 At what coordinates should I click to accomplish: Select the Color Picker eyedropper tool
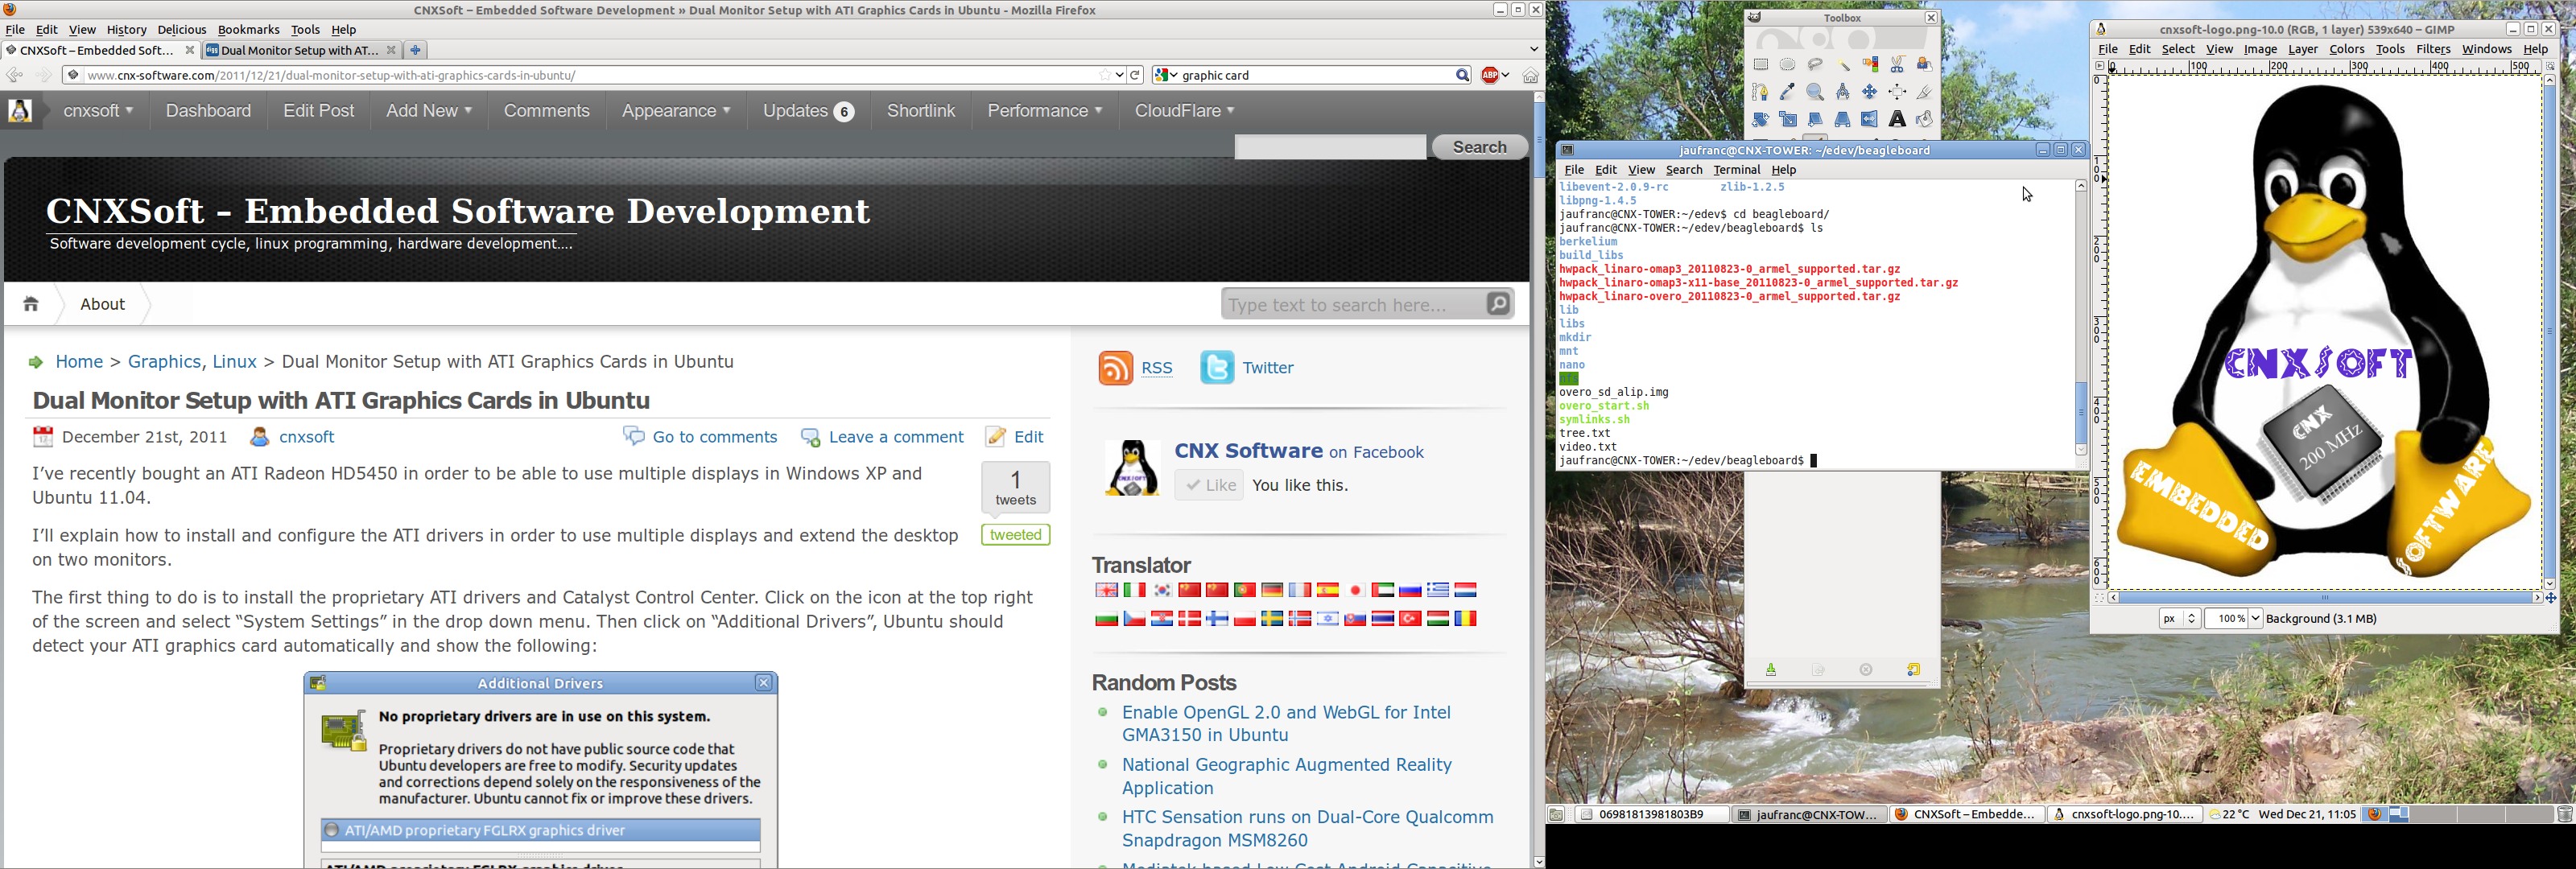[x=1788, y=92]
